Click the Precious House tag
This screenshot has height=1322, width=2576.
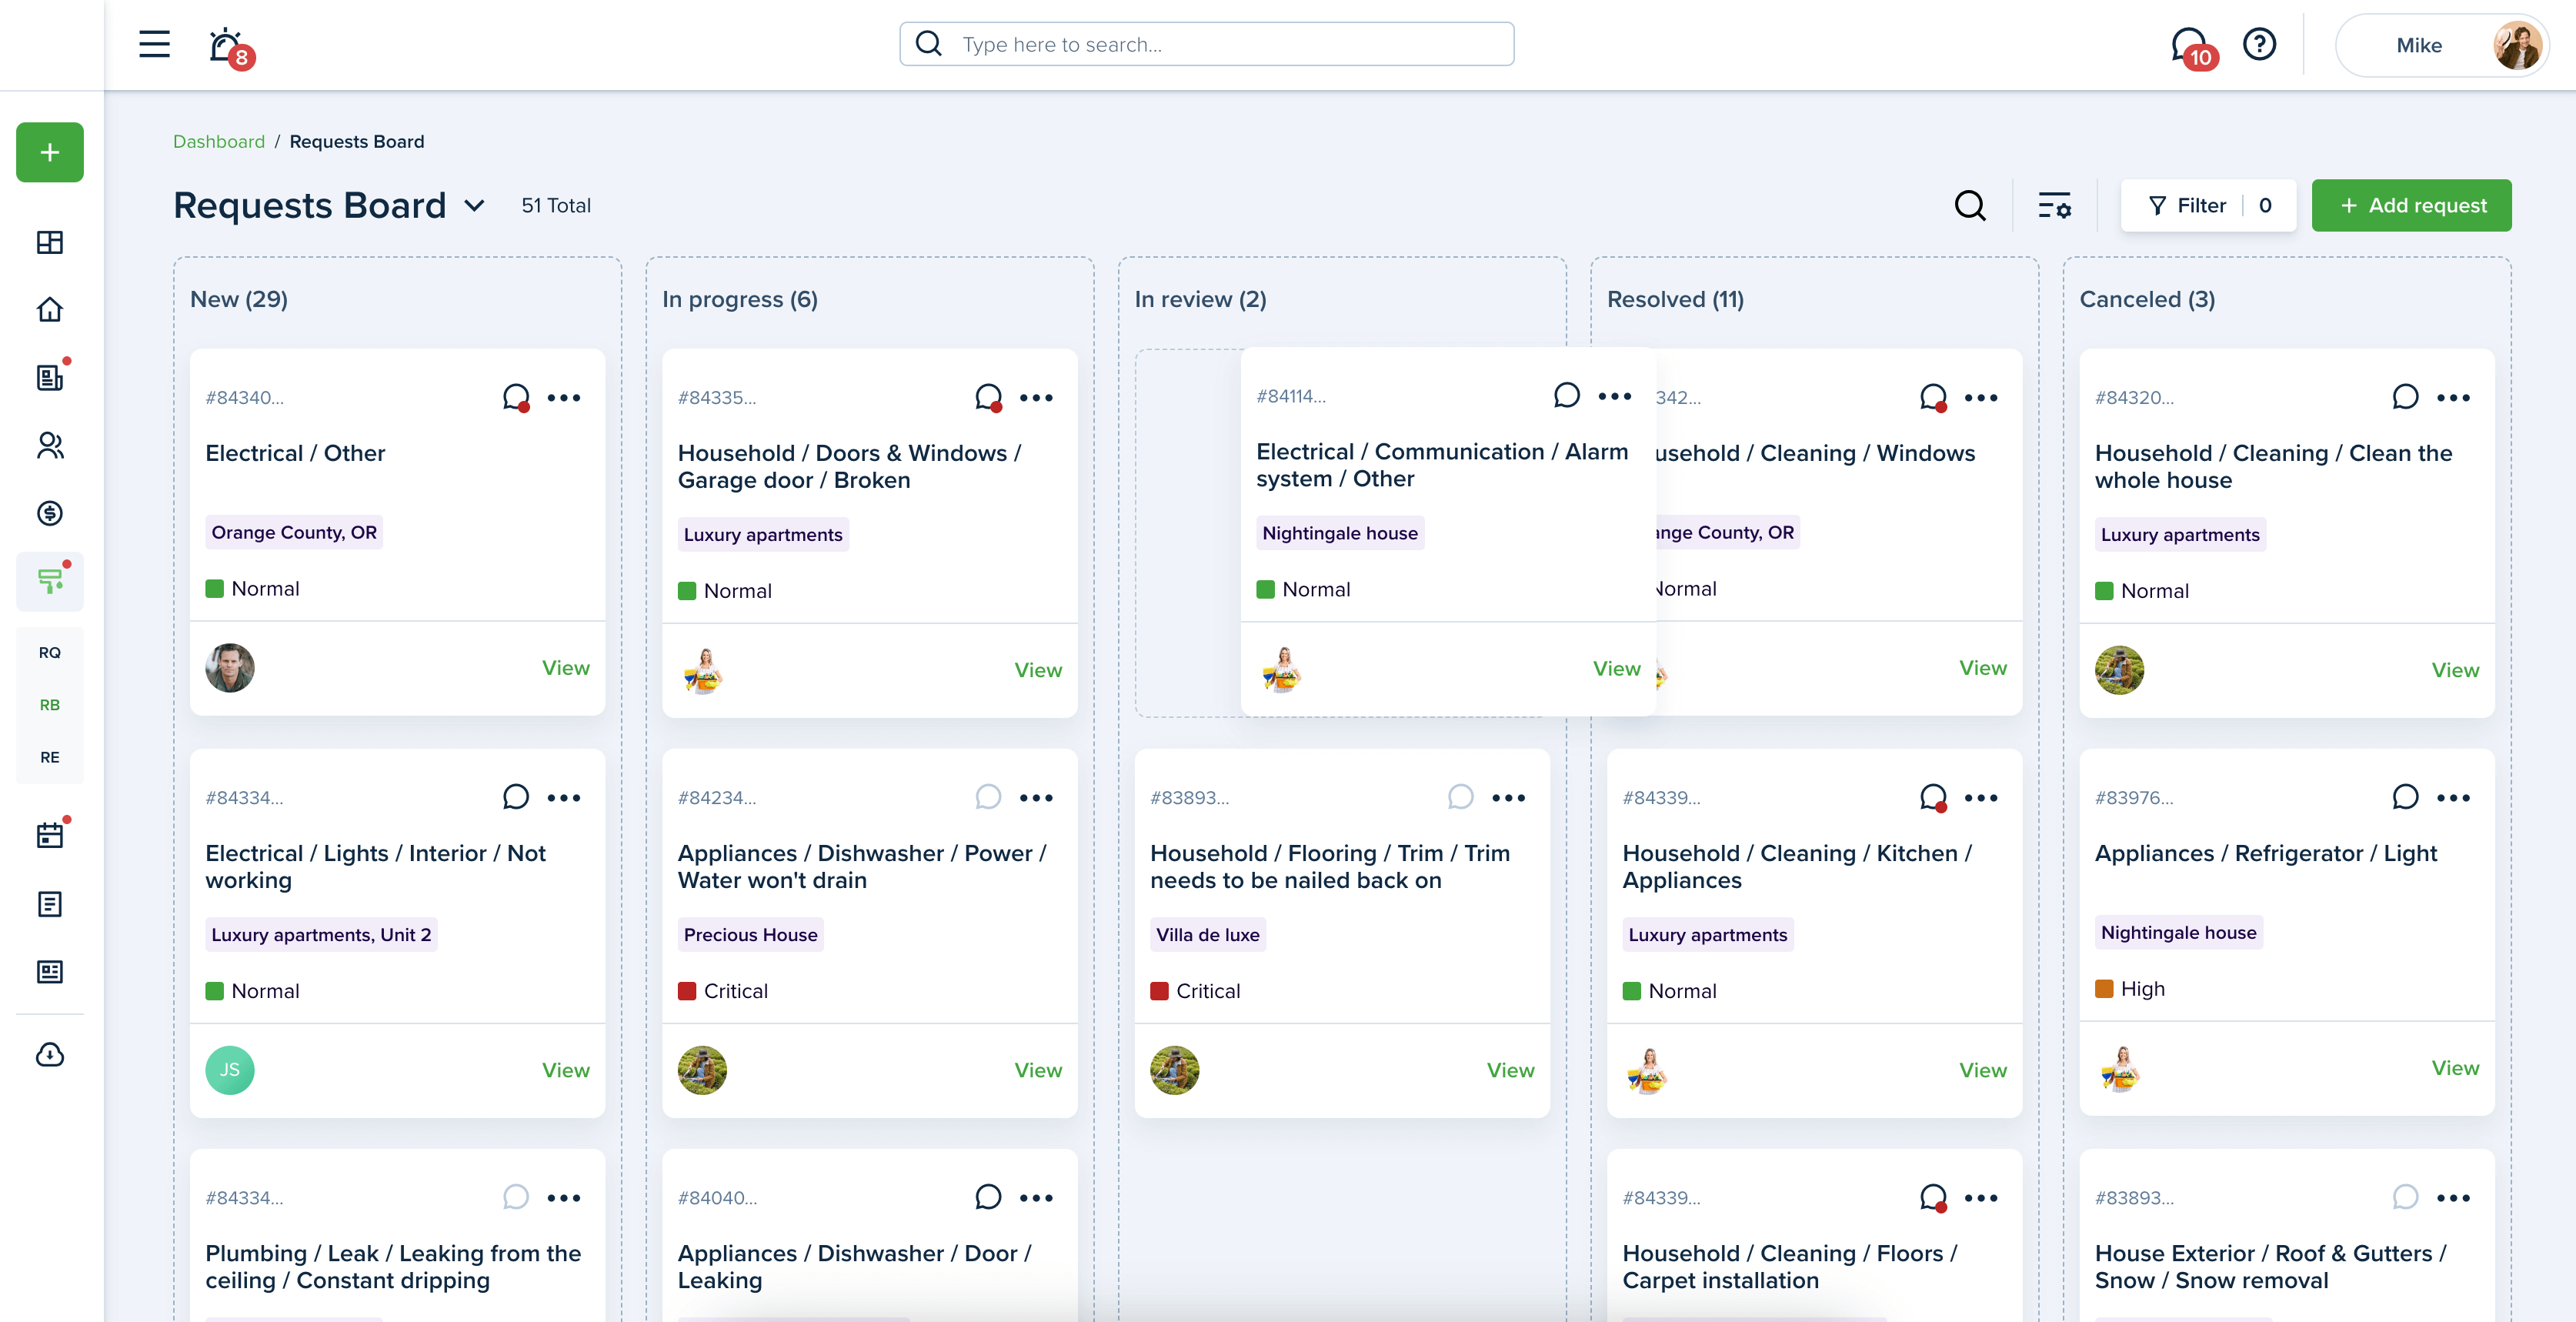(x=750, y=934)
